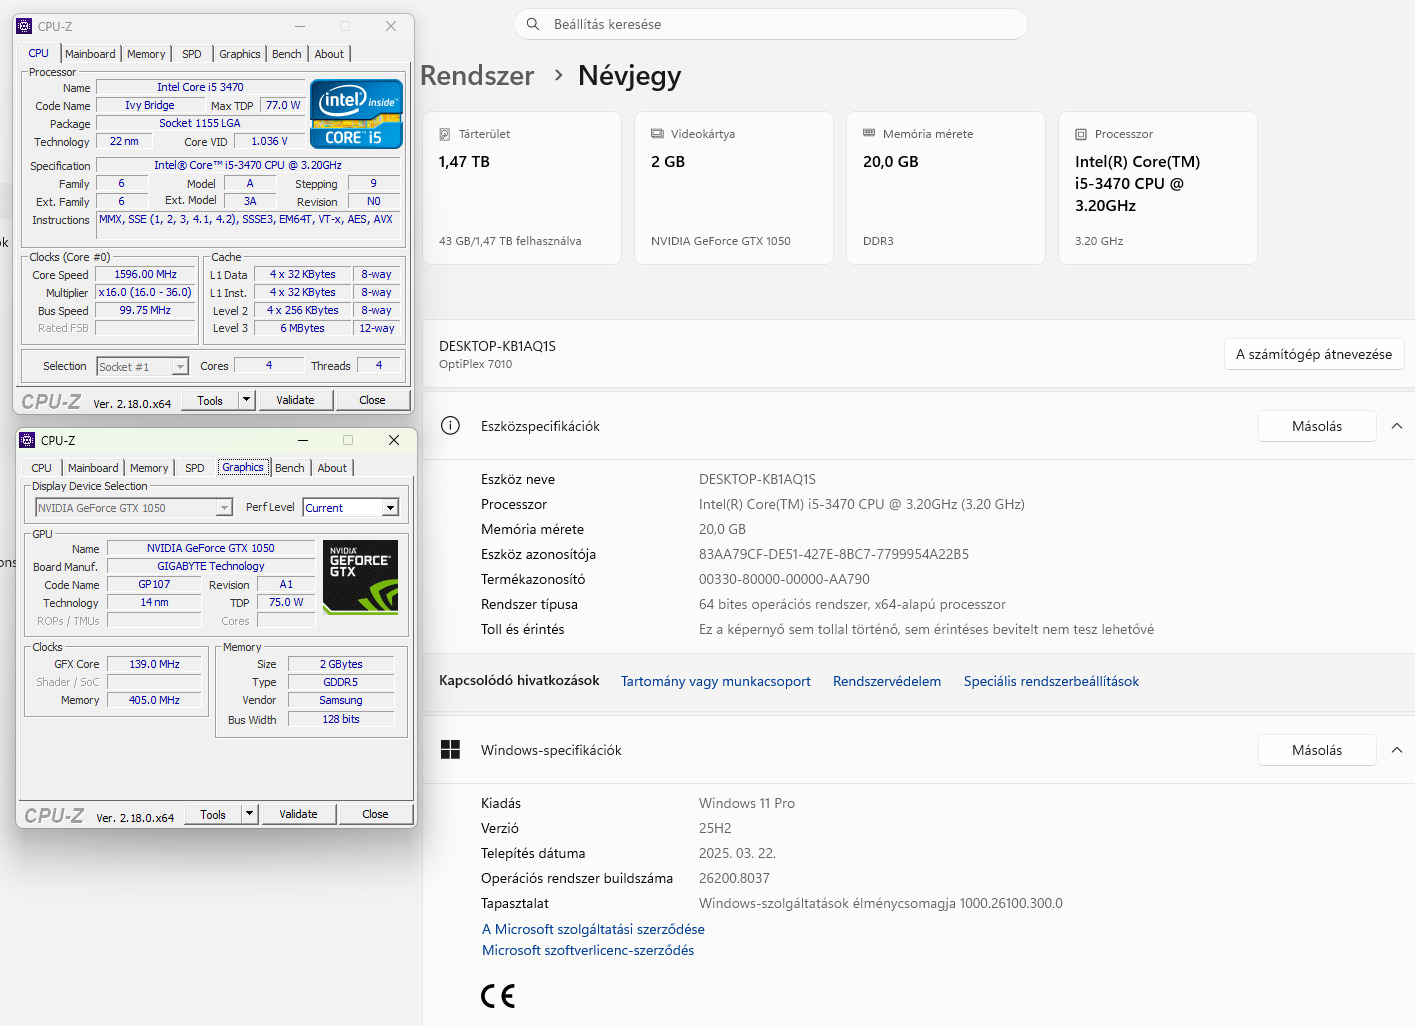Open the NVIDIA GeForce GTX 1050 device dropdown
This screenshot has width=1415, height=1026.
coord(225,508)
